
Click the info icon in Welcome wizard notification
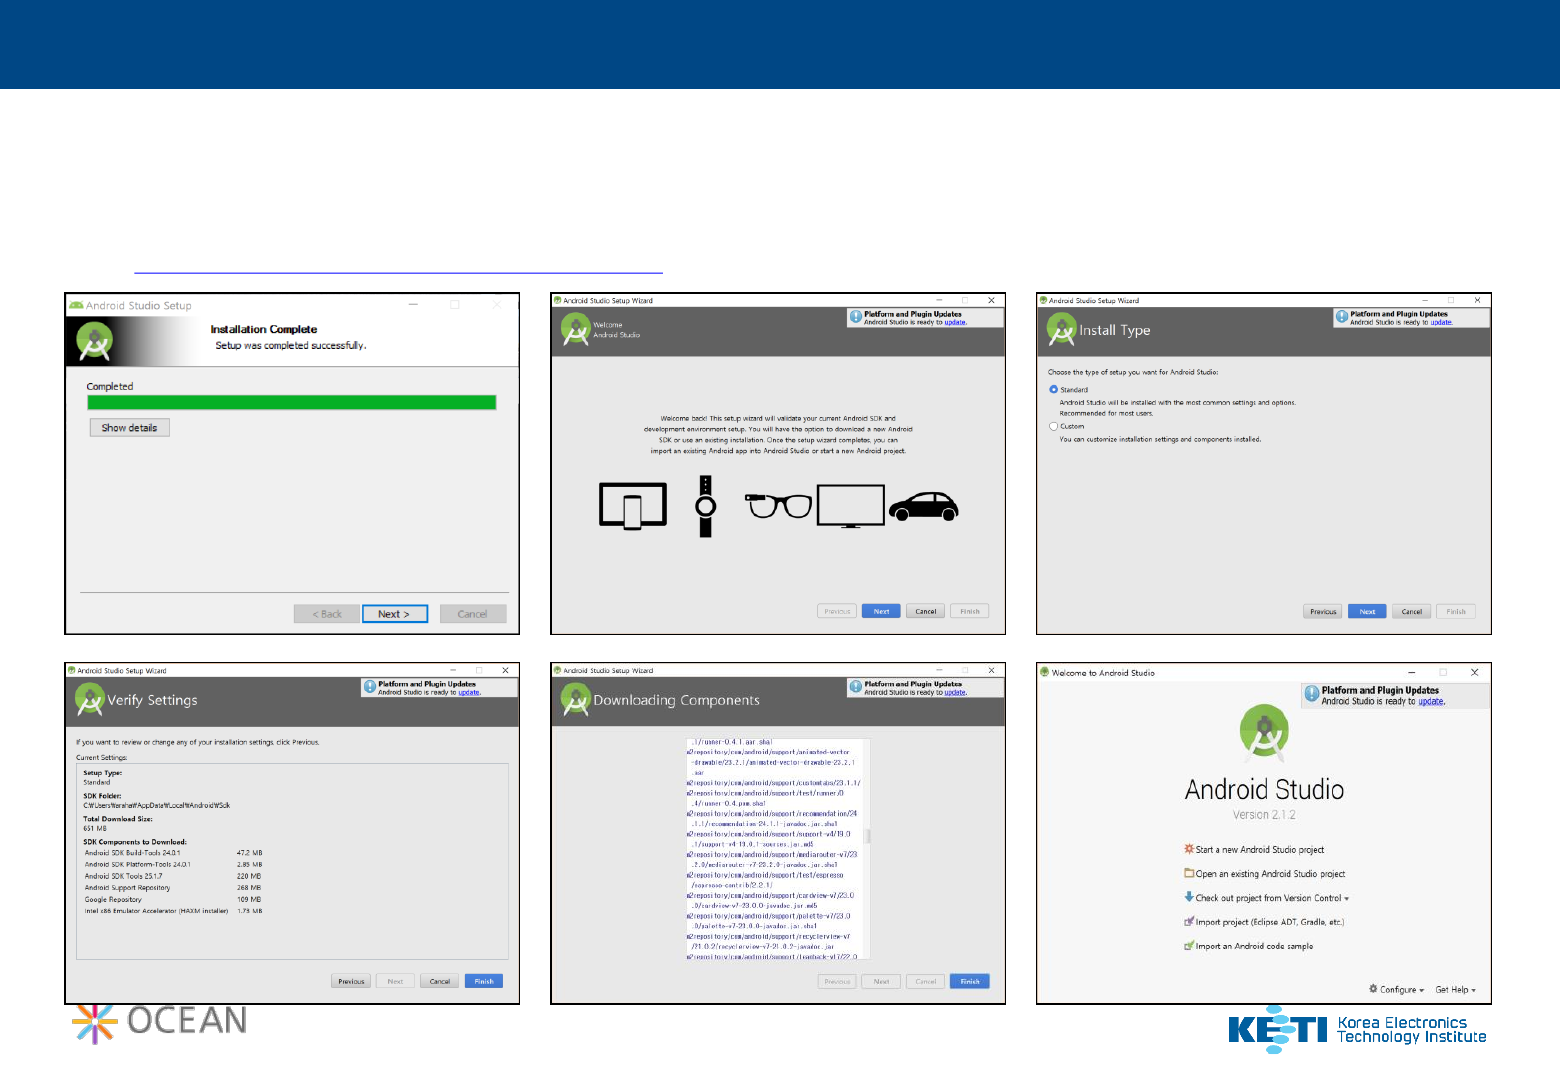pos(856,317)
